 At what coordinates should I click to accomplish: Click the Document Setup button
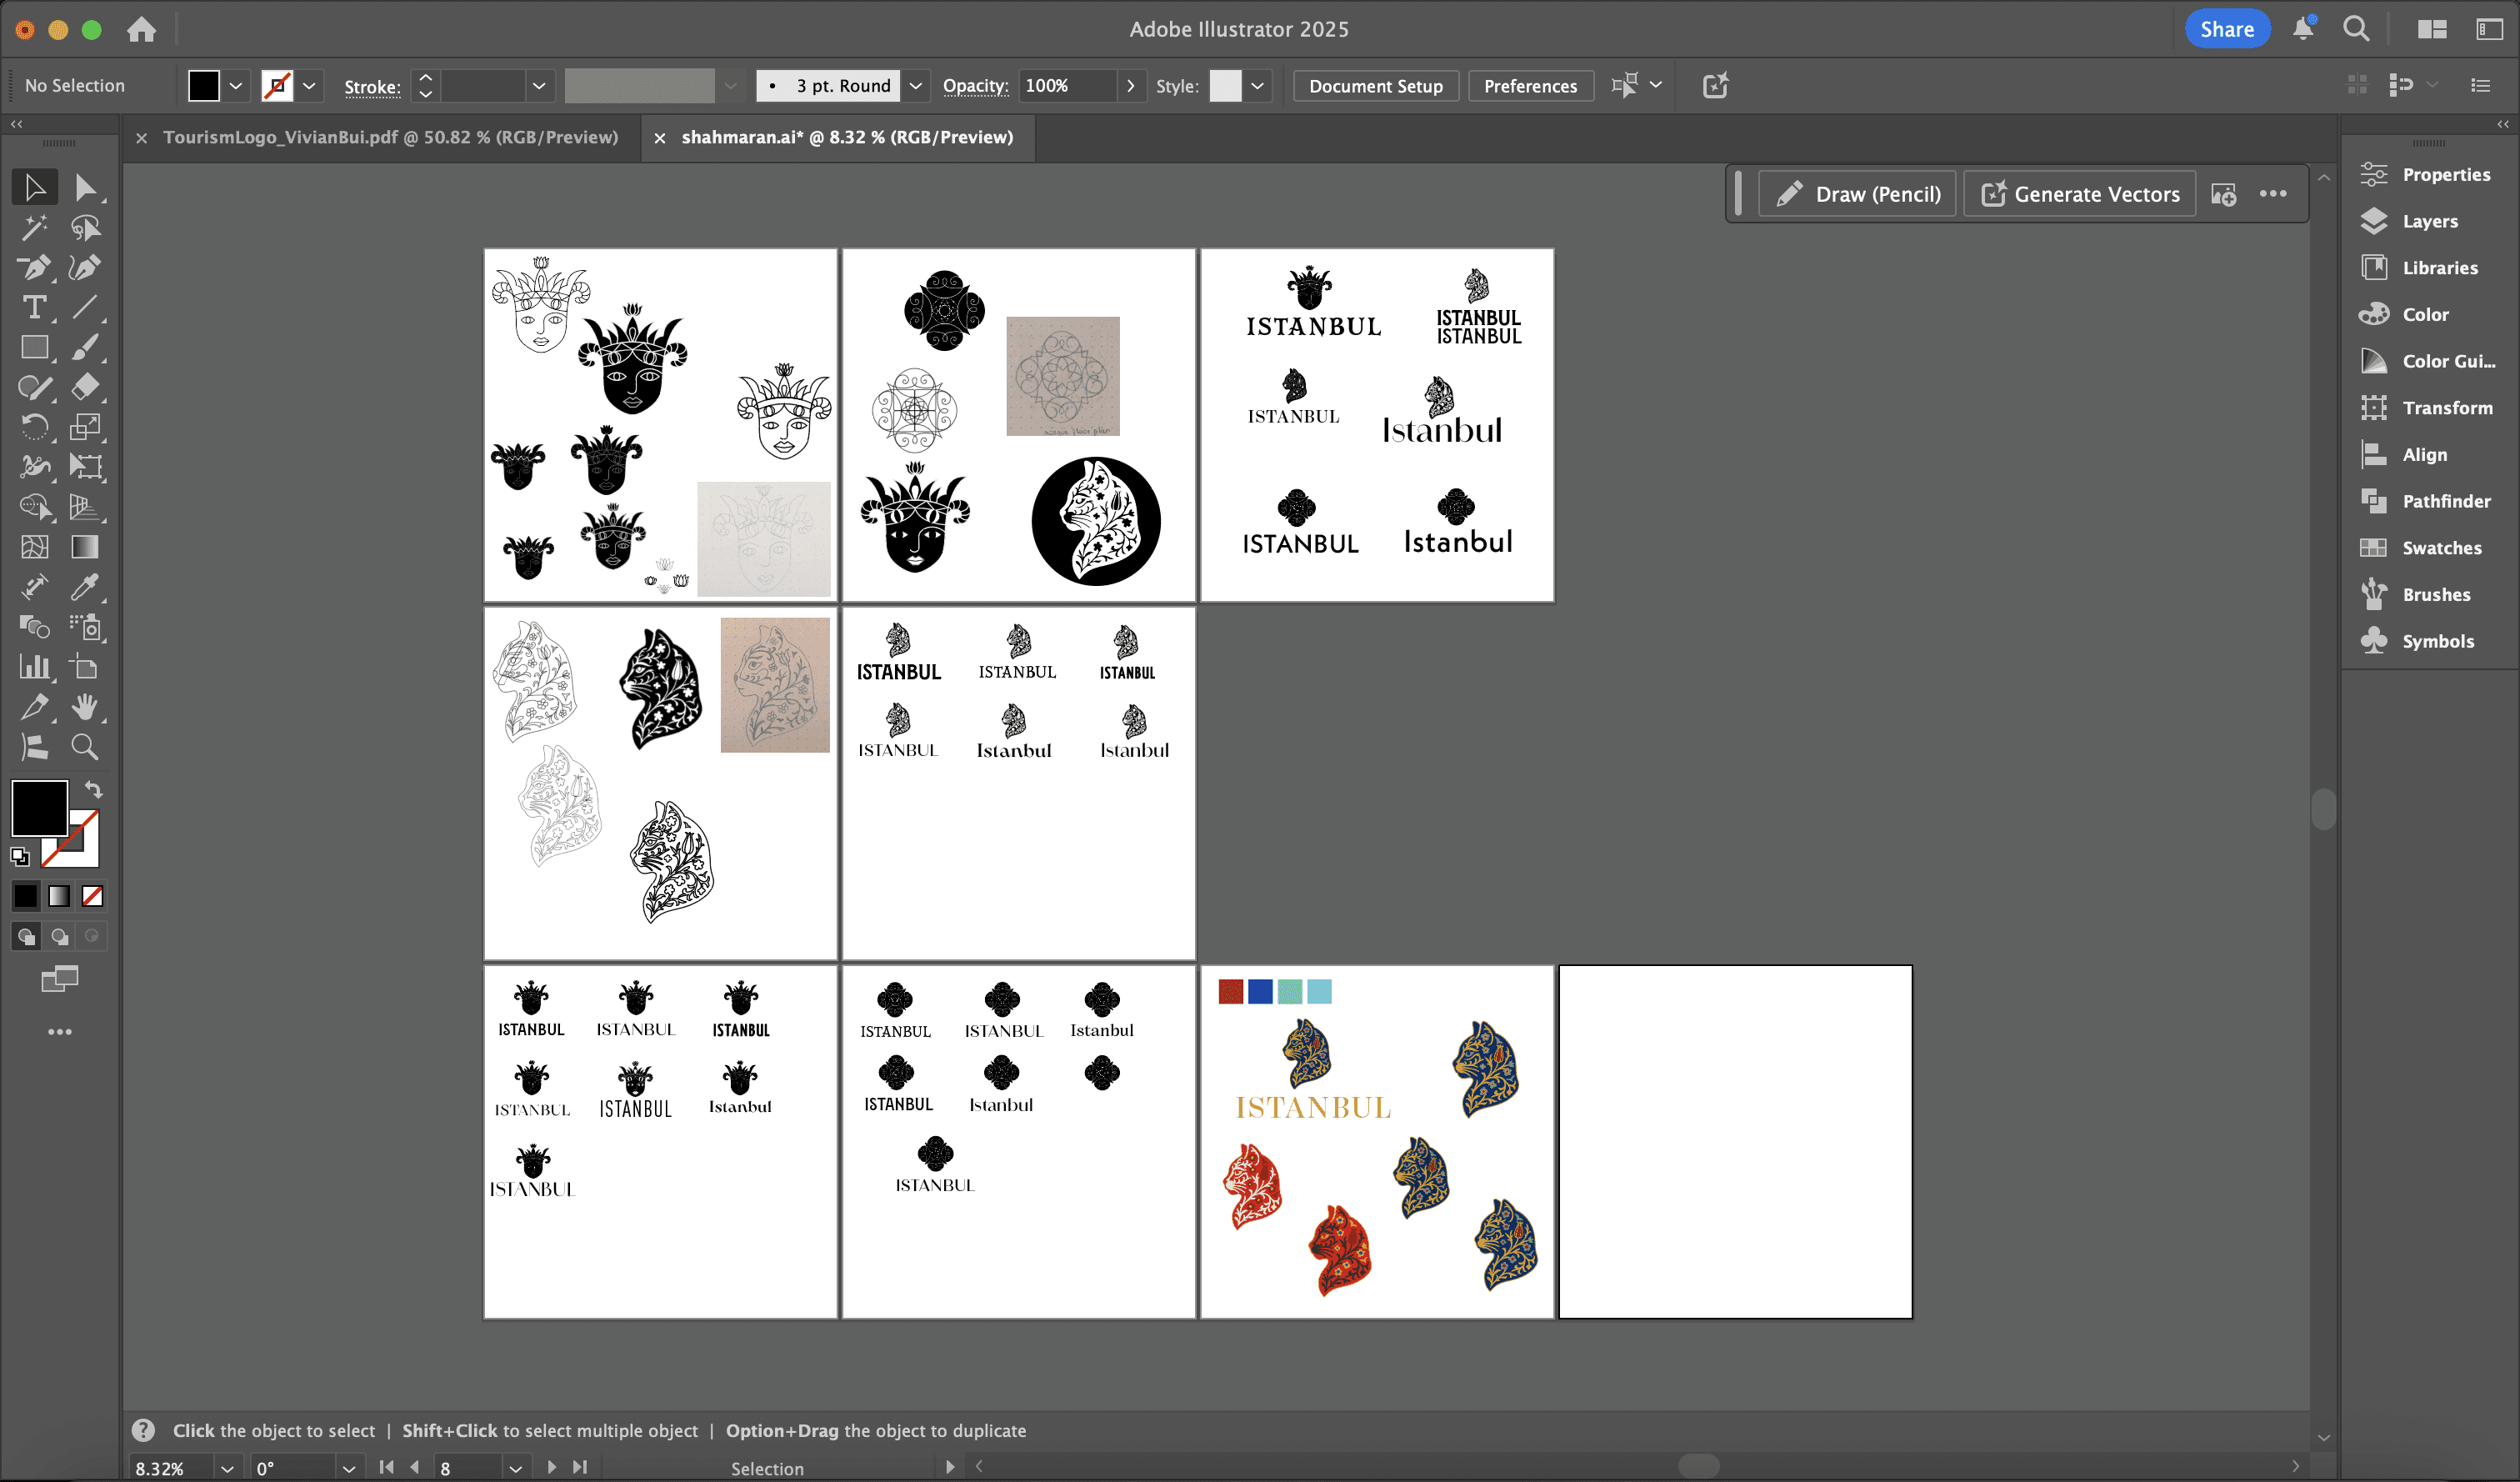[x=1375, y=86]
